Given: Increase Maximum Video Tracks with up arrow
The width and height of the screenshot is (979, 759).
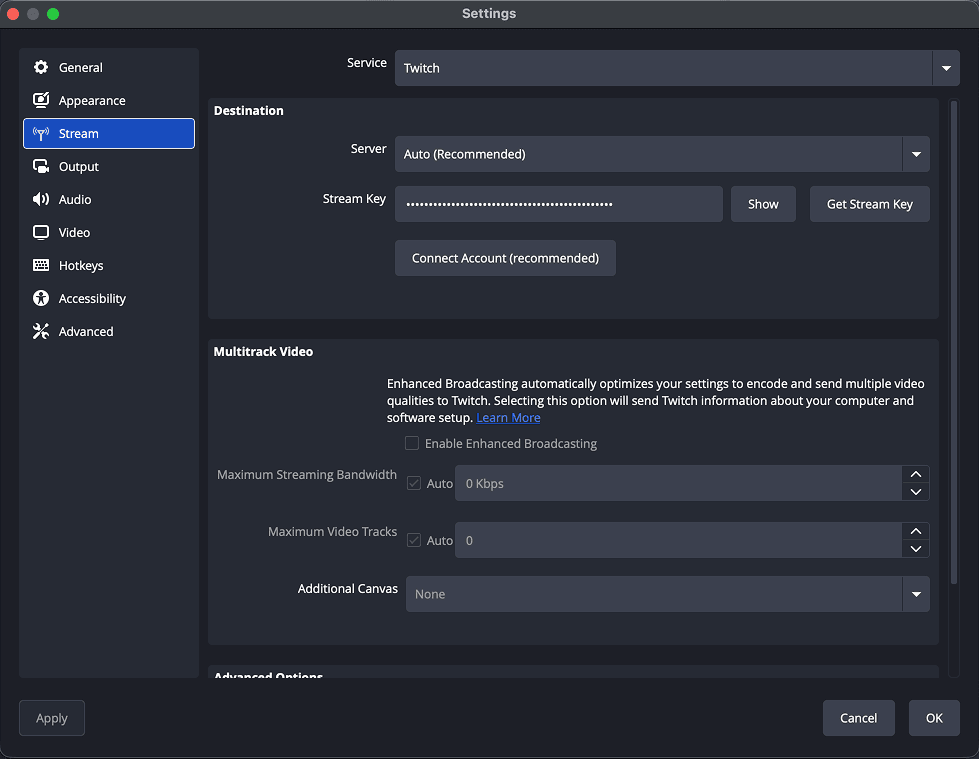Looking at the screenshot, I should (915, 532).
